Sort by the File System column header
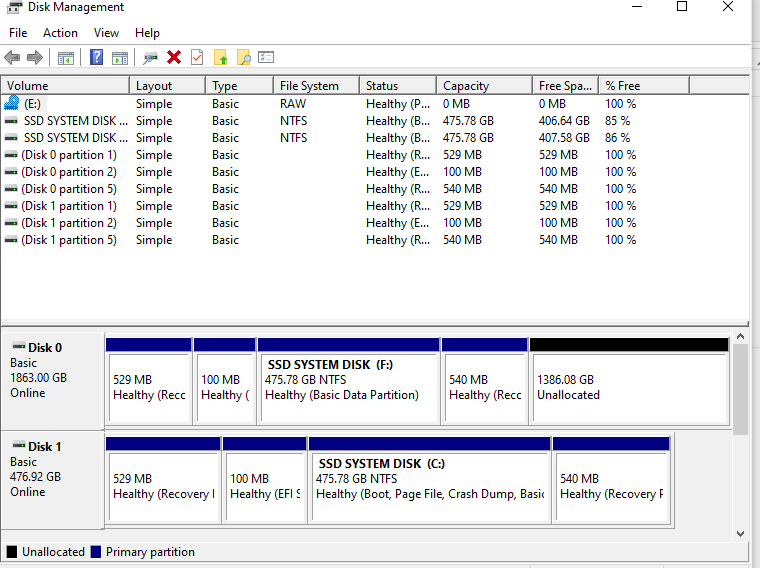 tap(317, 86)
